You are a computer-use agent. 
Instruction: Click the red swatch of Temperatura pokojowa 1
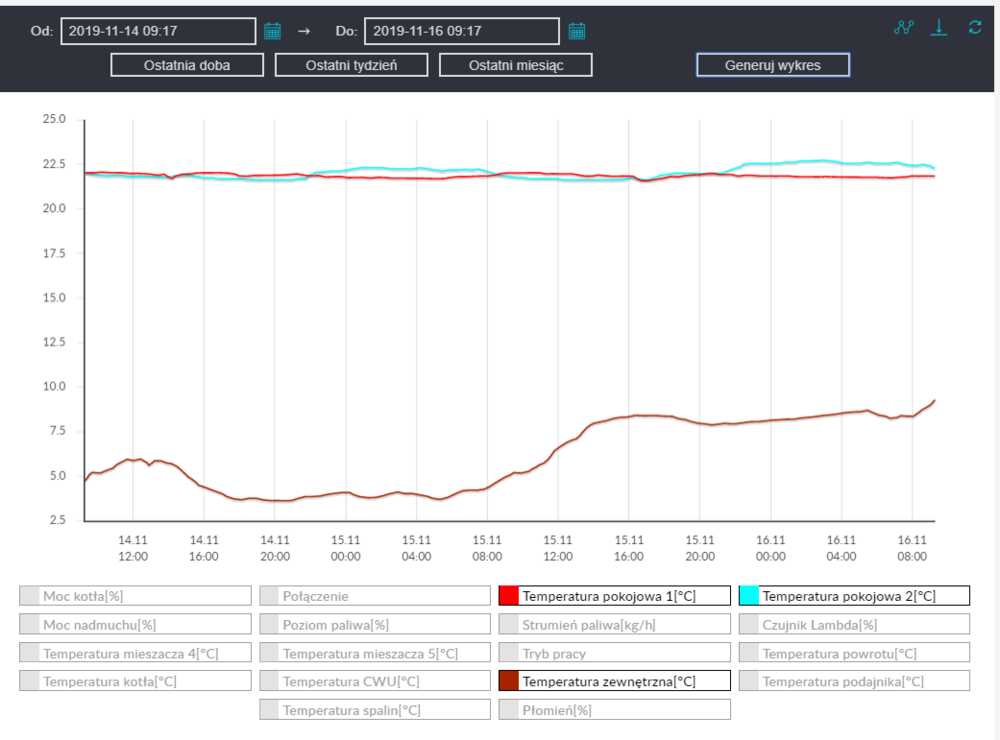click(x=509, y=596)
